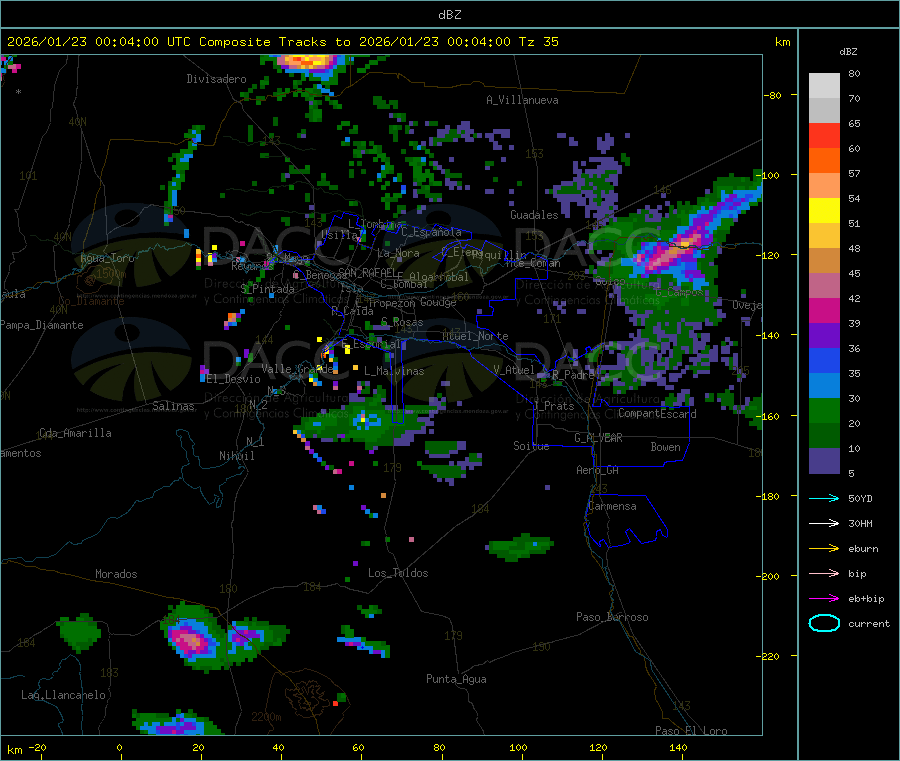
Task: Click the 'Carmensa' map label
Action: [612, 506]
